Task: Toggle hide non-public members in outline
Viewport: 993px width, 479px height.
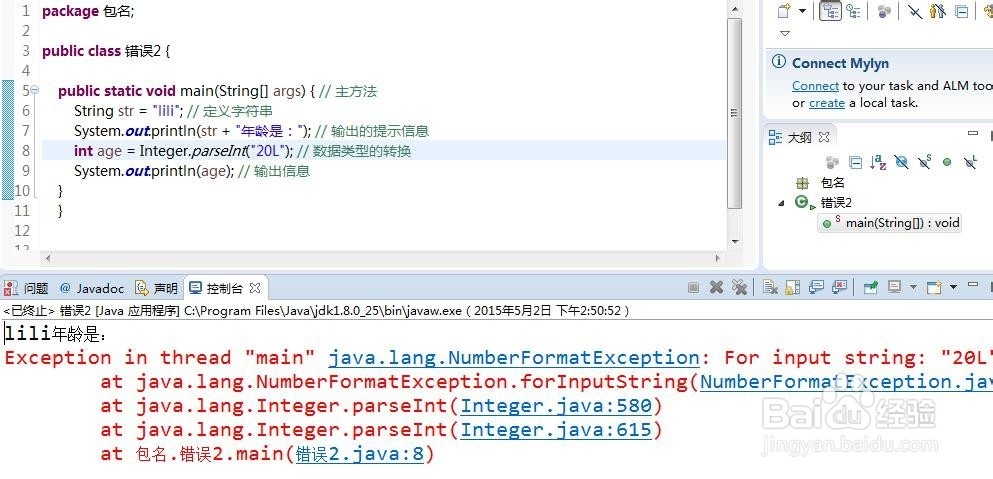Action: click(x=947, y=162)
